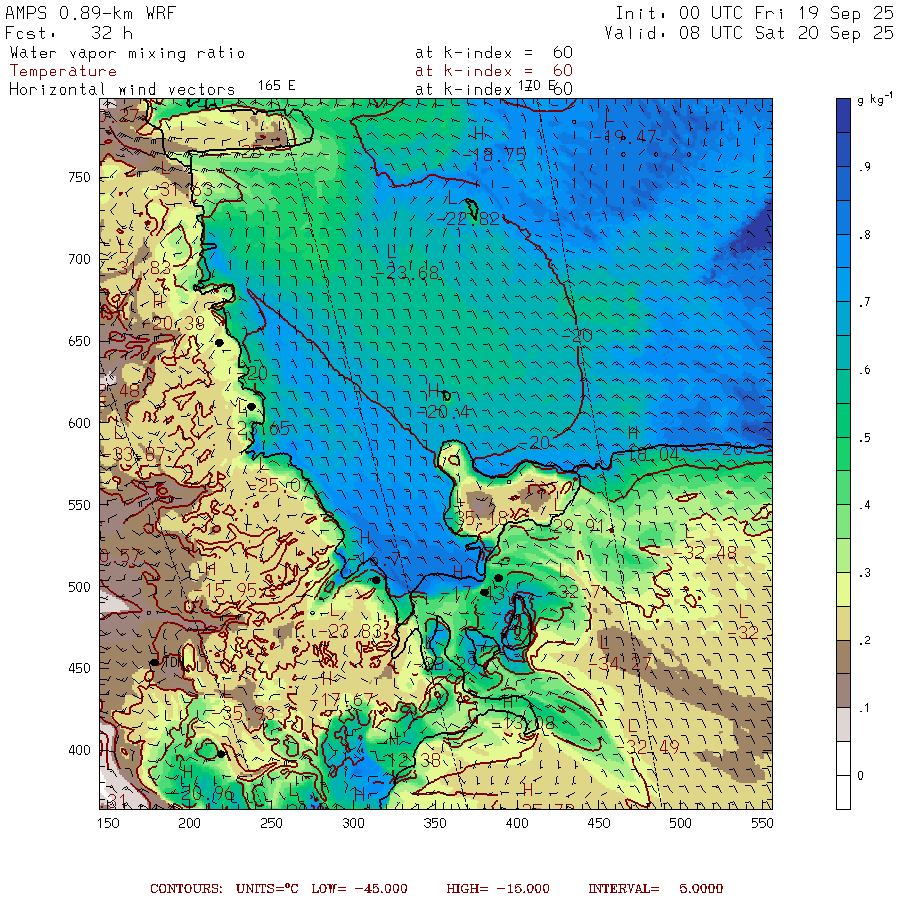Click the '.6' color scale label

864,370
